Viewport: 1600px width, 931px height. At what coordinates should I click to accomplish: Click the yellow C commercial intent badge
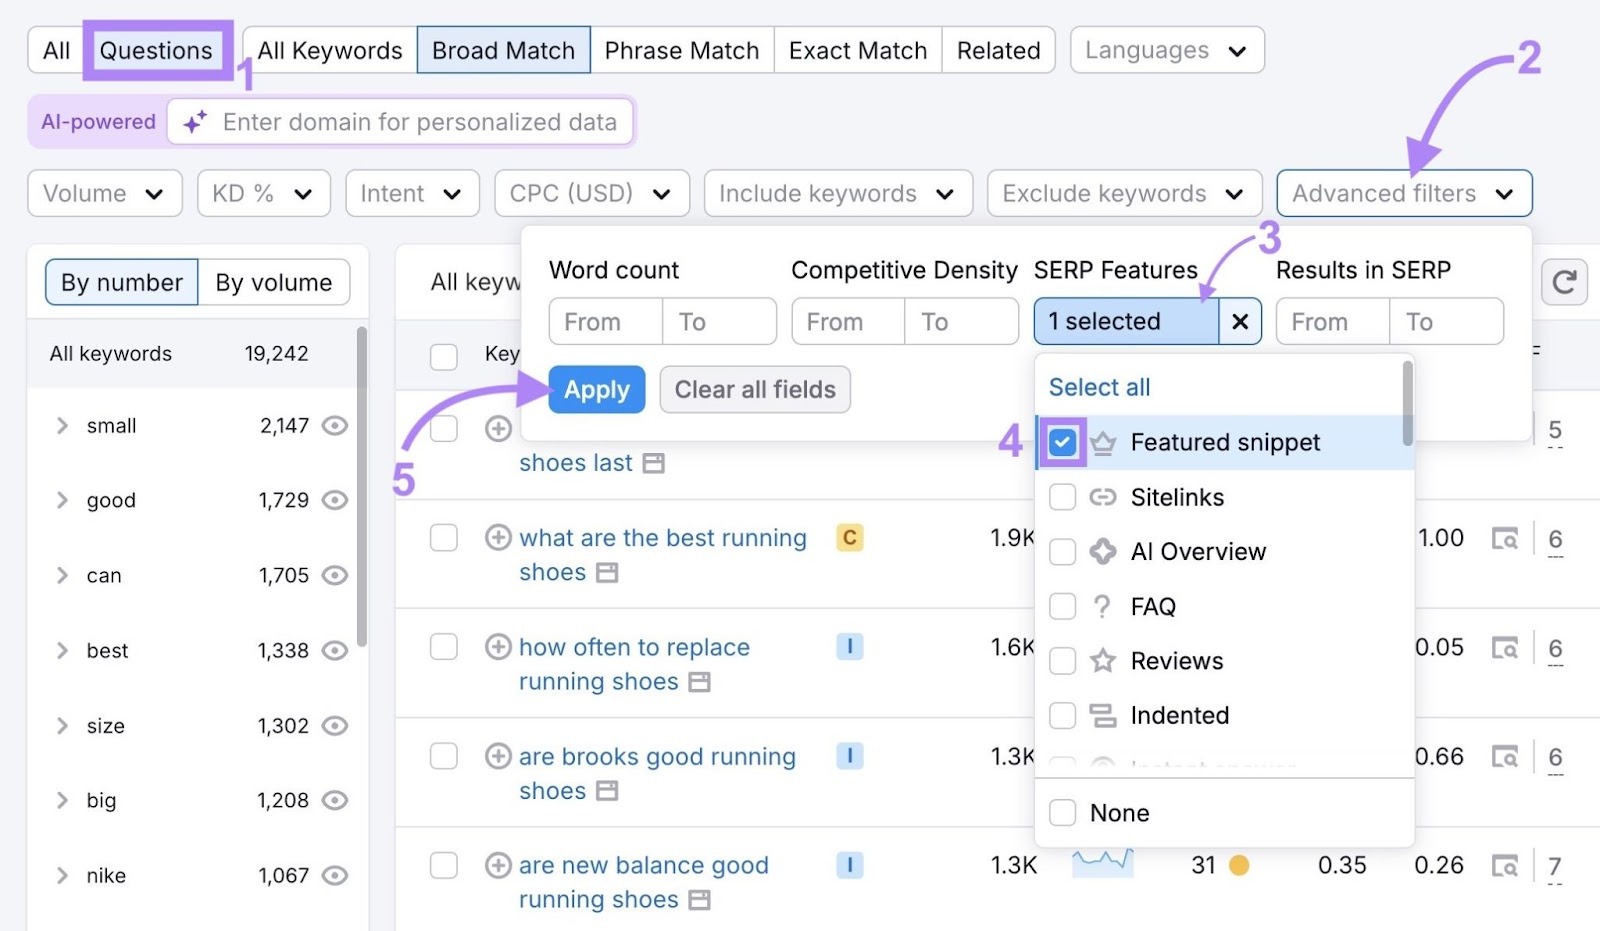point(849,537)
